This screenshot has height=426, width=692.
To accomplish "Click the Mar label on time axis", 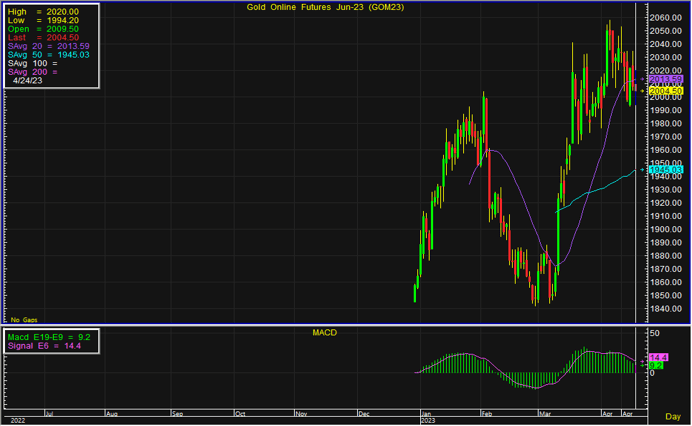I will [545, 412].
